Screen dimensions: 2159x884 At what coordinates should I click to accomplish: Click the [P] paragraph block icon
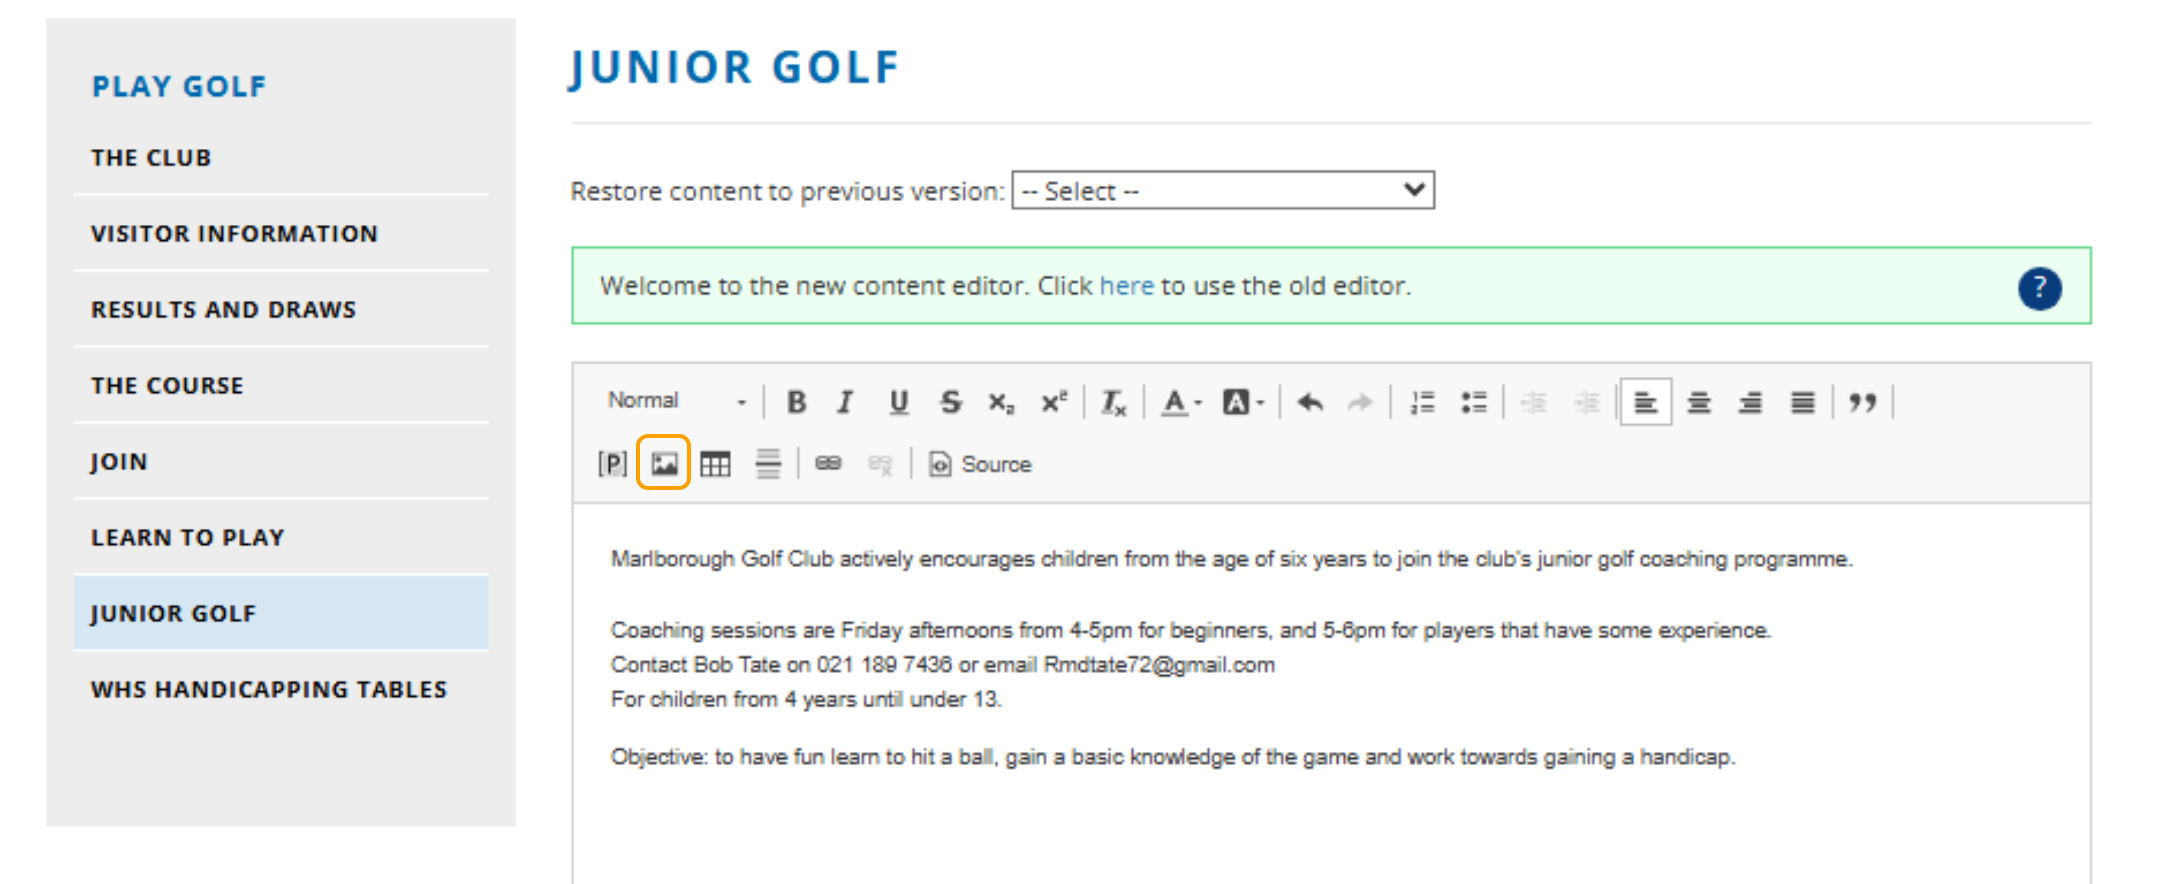click(612, 464)
